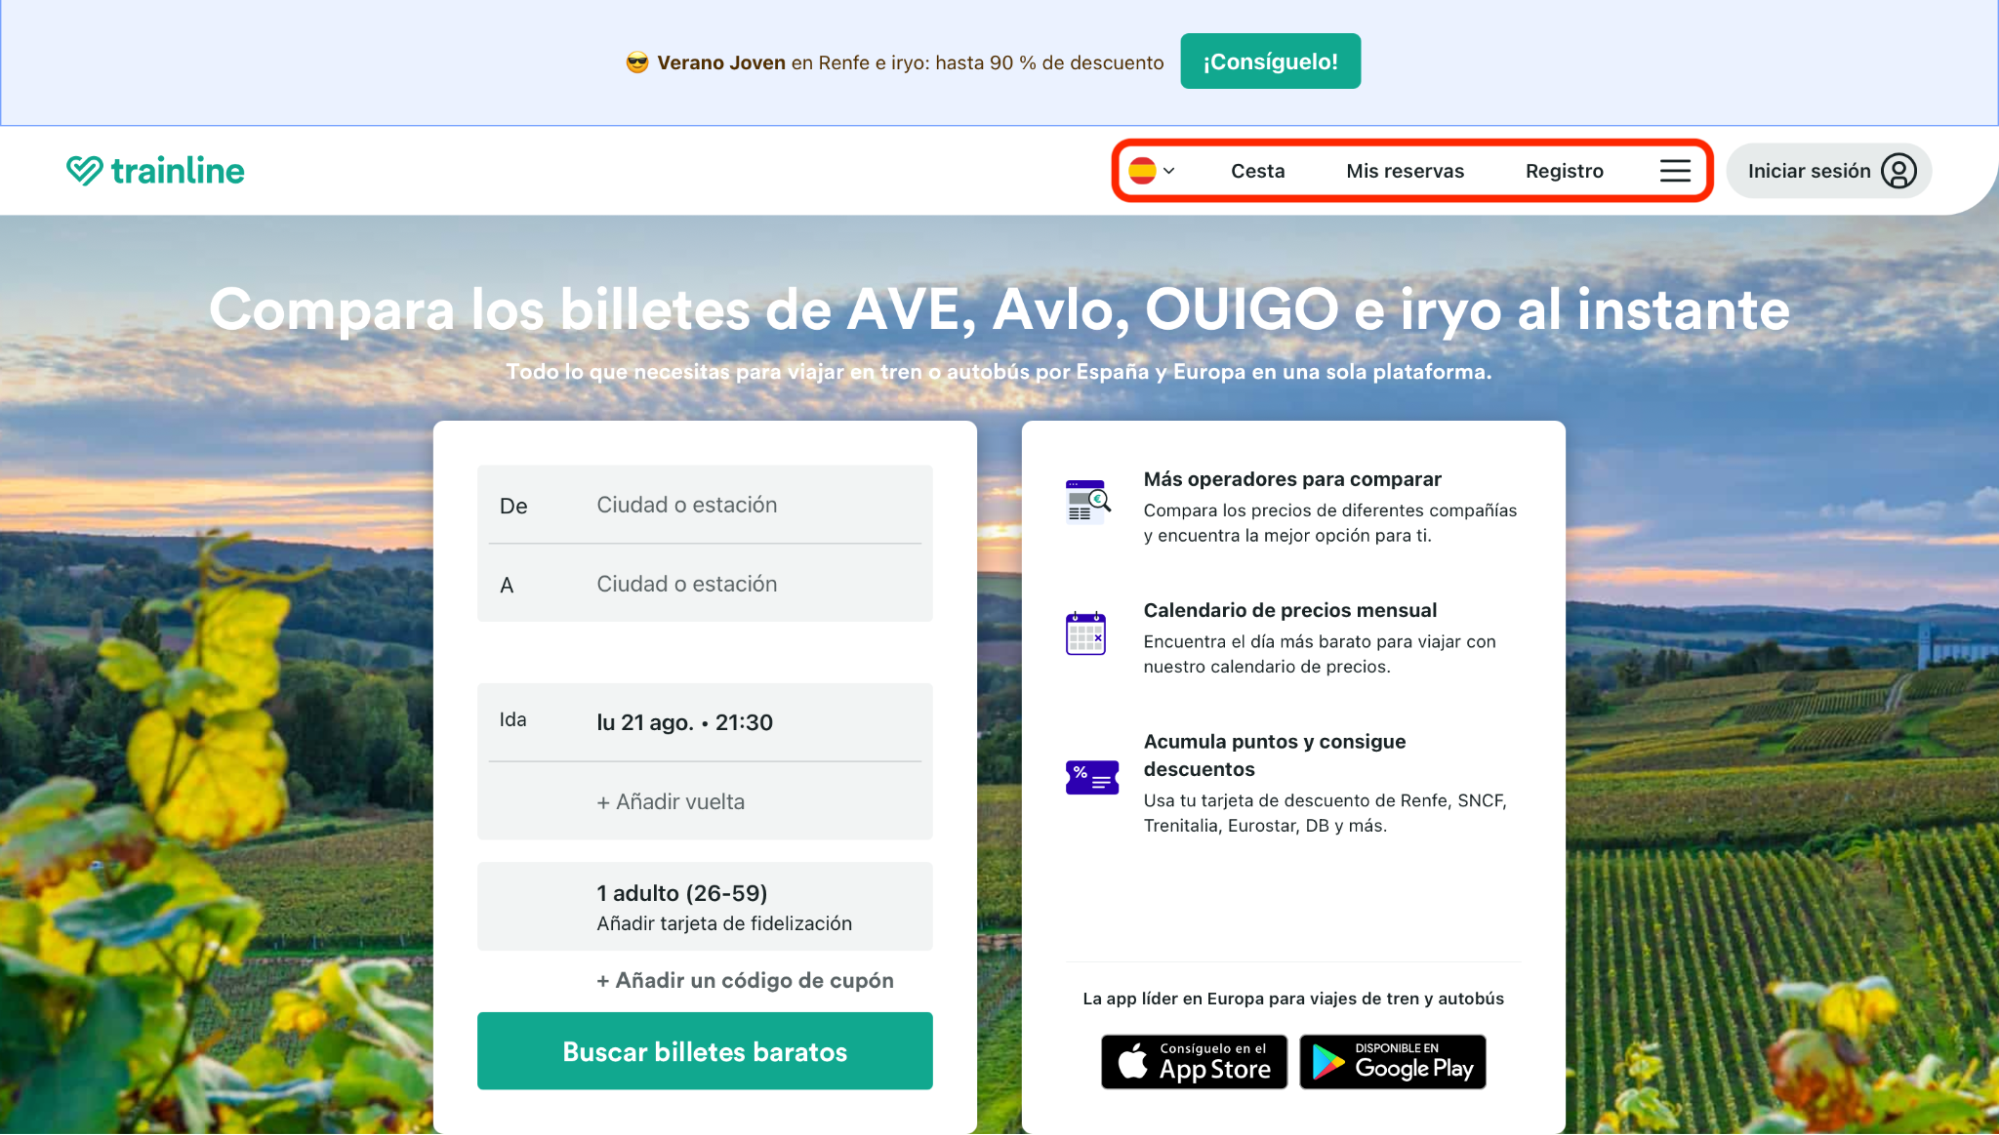The image size is (1999, 1135).
Task: Focus the A destination station field
Action: click(x=704, y=584)
